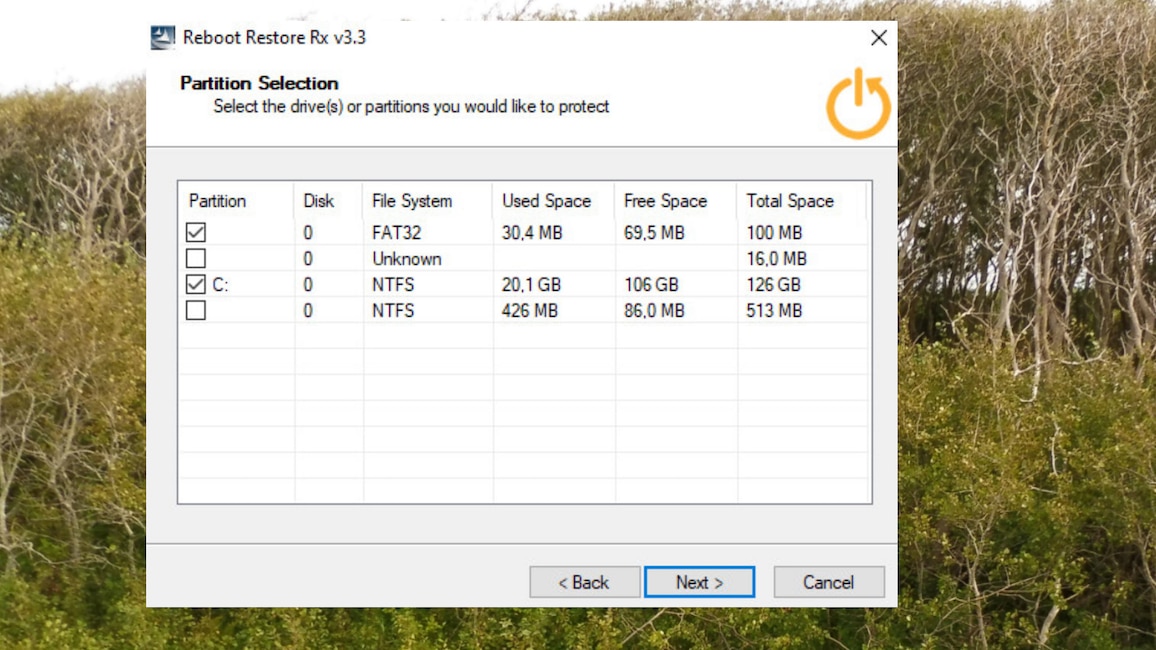Click the C: drive label
Viewport: 1156px width, 650px height.
click(220, 284)
